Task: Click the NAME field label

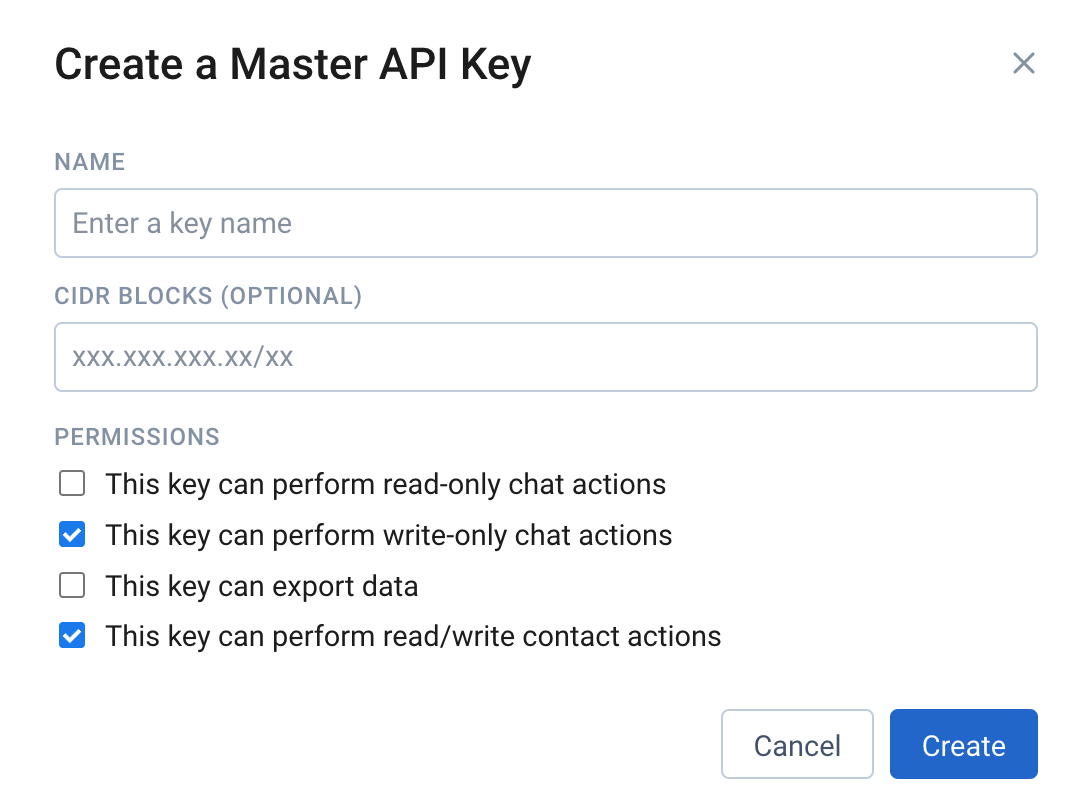Action: coord(90,163)
